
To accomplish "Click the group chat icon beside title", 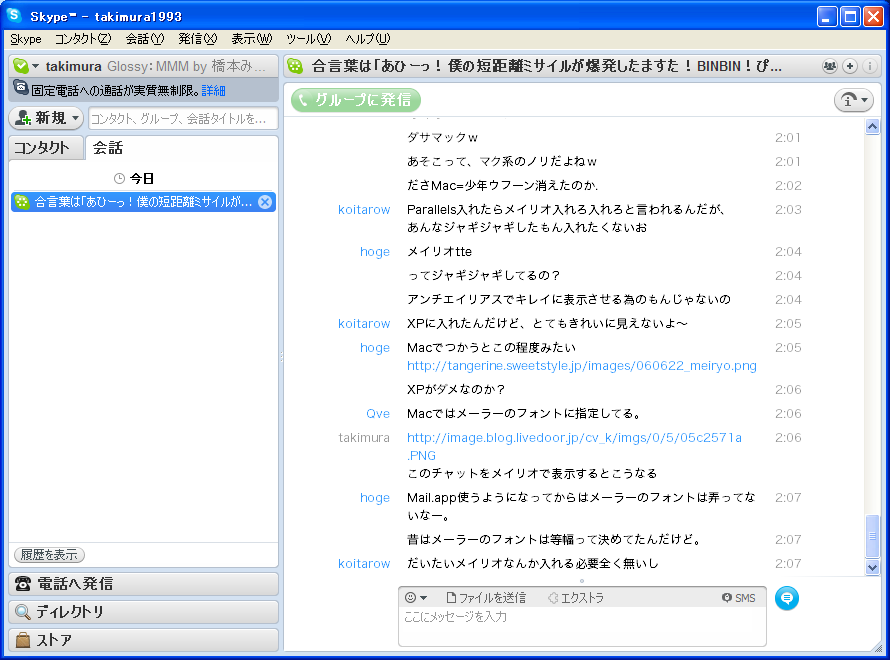I will (295, 66).
